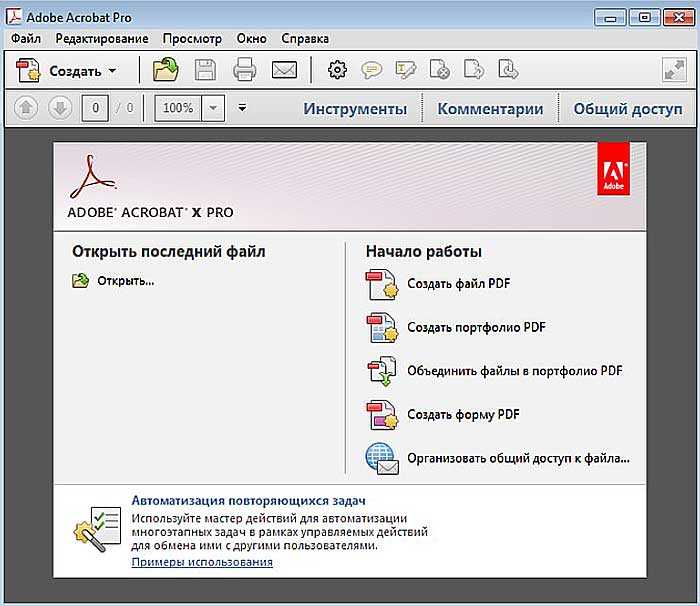Viewport: 700px width, 606px height.
Task: Open the Инструменты panel
Action: click(x=355, y=109)
